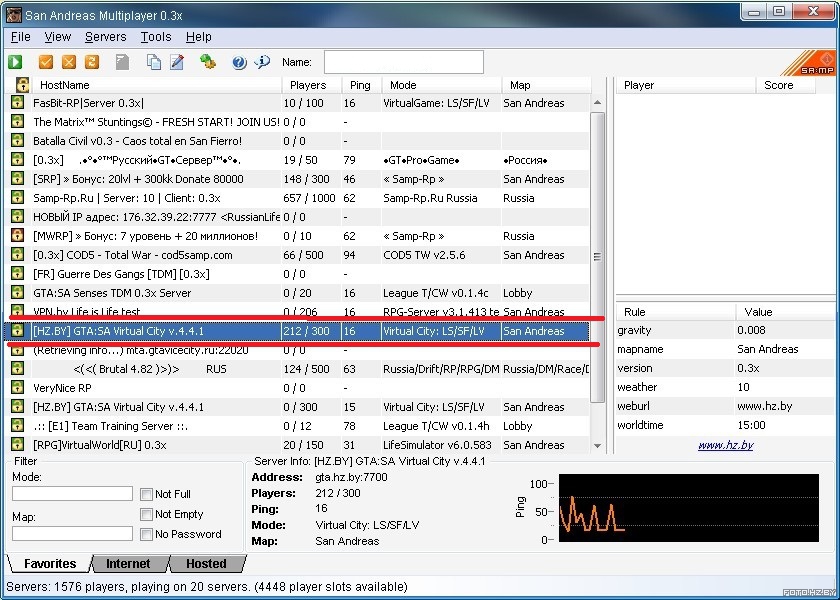The image size is (840, 600).
Task: Enable the Not Full filter checkbox
Action: coord(147,494)
